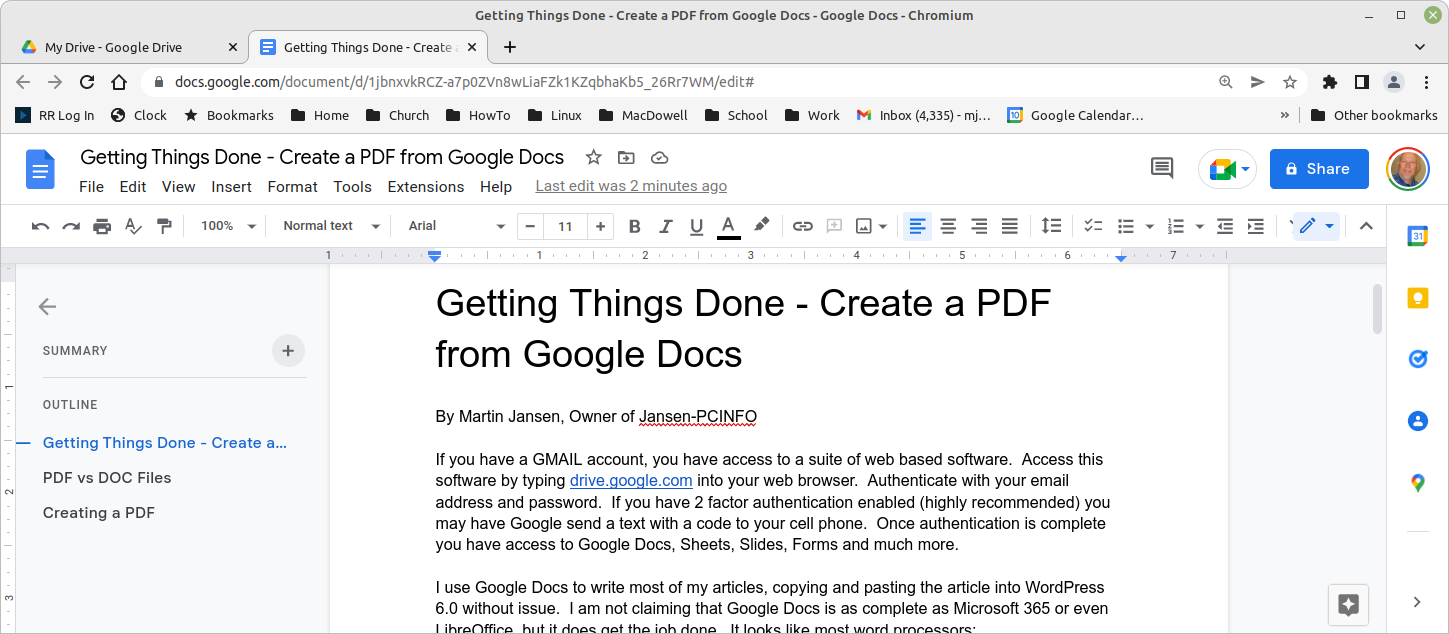Viewport: 1449px width, 634px height.
Task: Open the Normal text style dropdown
Action: point(331,226)
